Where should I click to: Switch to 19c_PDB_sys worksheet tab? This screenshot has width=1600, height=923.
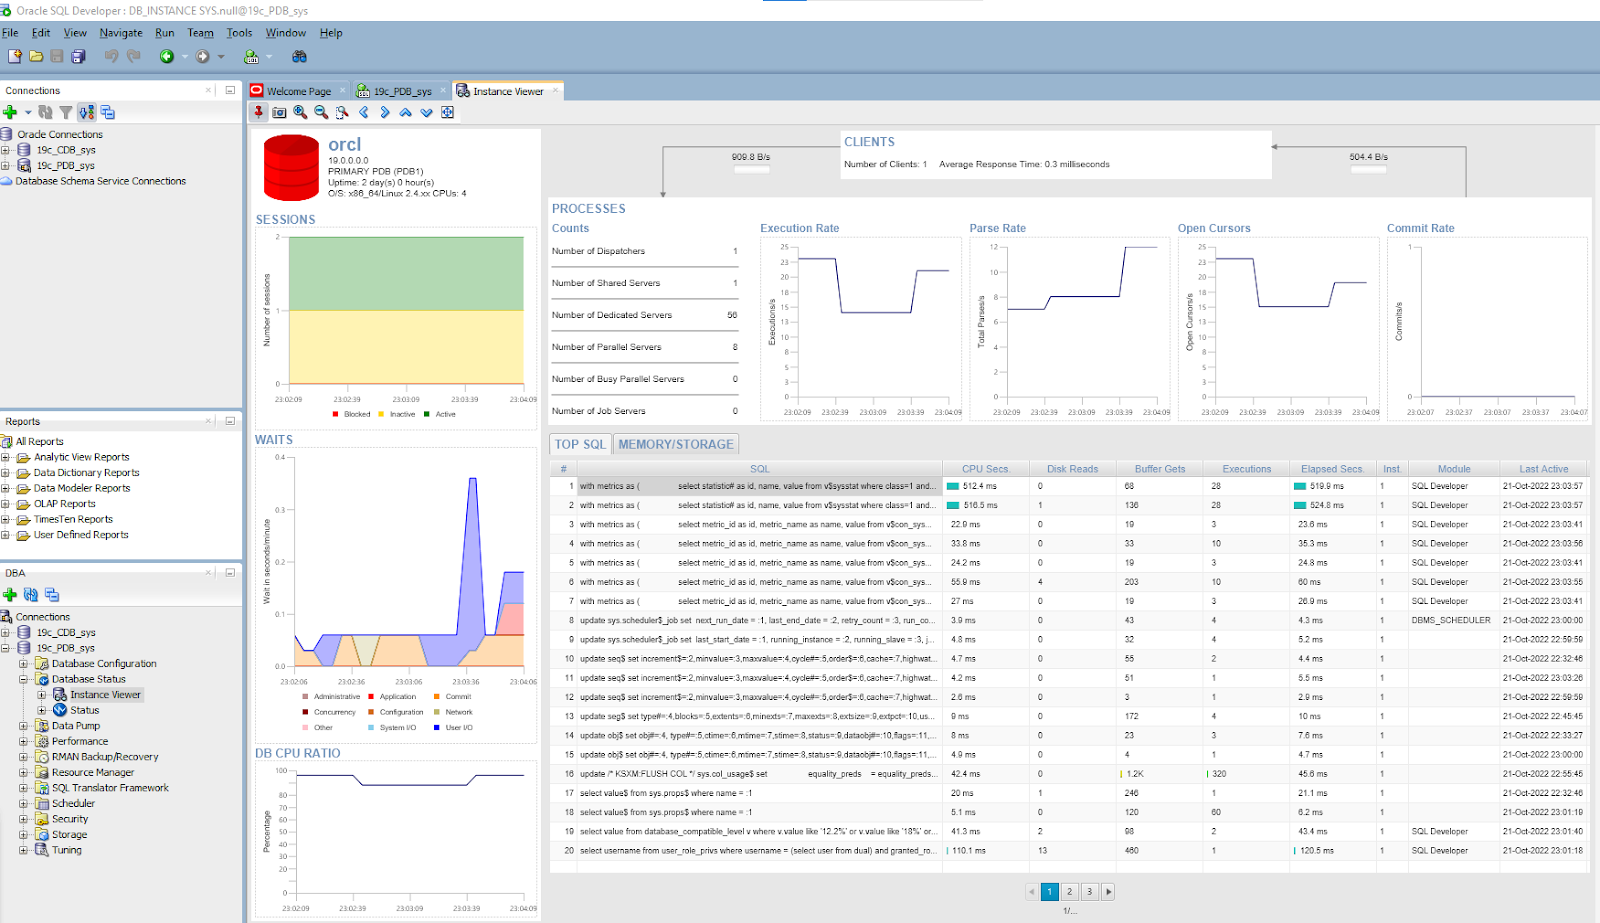tap(403, 91)
